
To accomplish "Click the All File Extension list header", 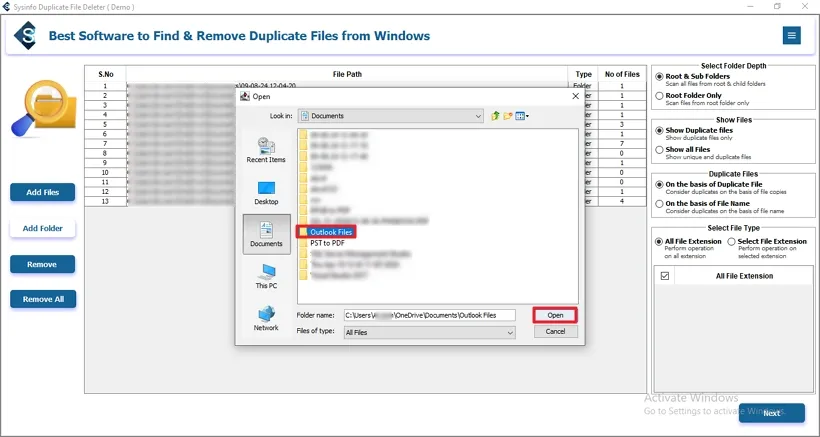I will pos(744,276).
